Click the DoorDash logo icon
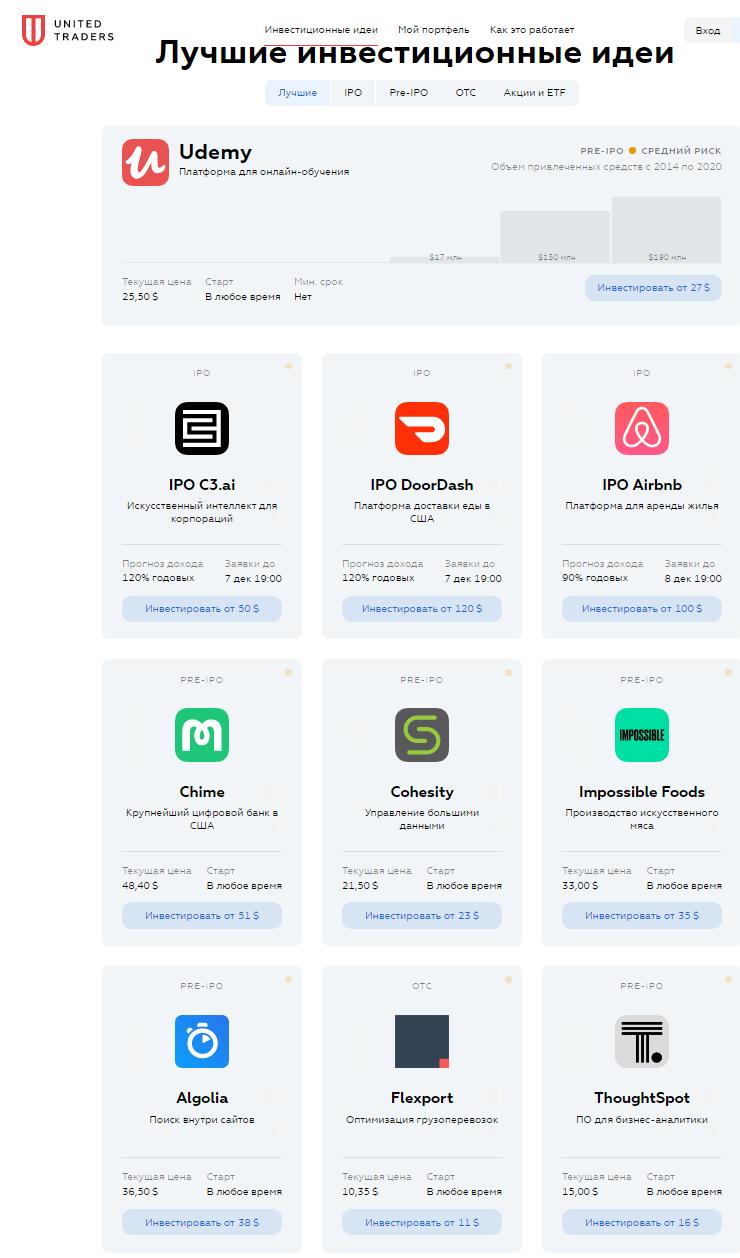The width and height of the screenshot is (740, 1258). point(421,428)
